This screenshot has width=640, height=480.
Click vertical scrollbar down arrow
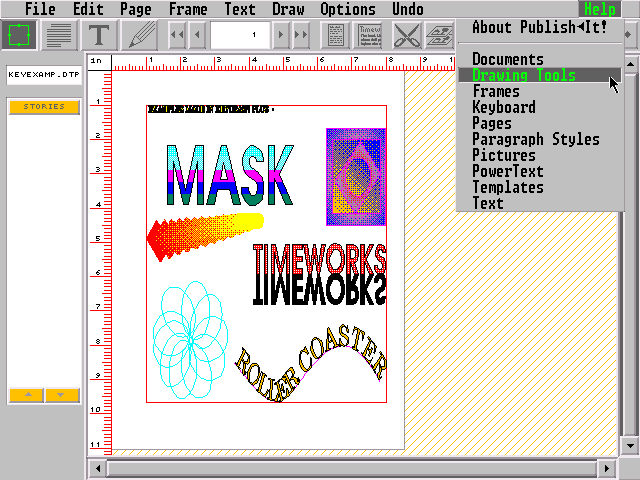(x=630, y=446)
